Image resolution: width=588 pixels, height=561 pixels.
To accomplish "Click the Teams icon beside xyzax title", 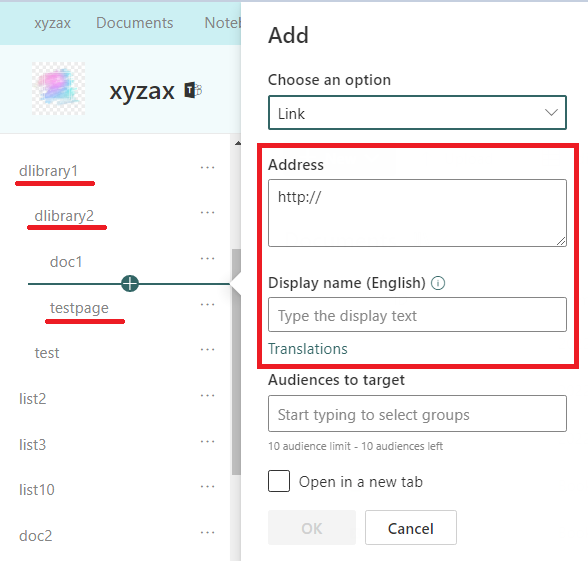I will [x=193, y=90].
